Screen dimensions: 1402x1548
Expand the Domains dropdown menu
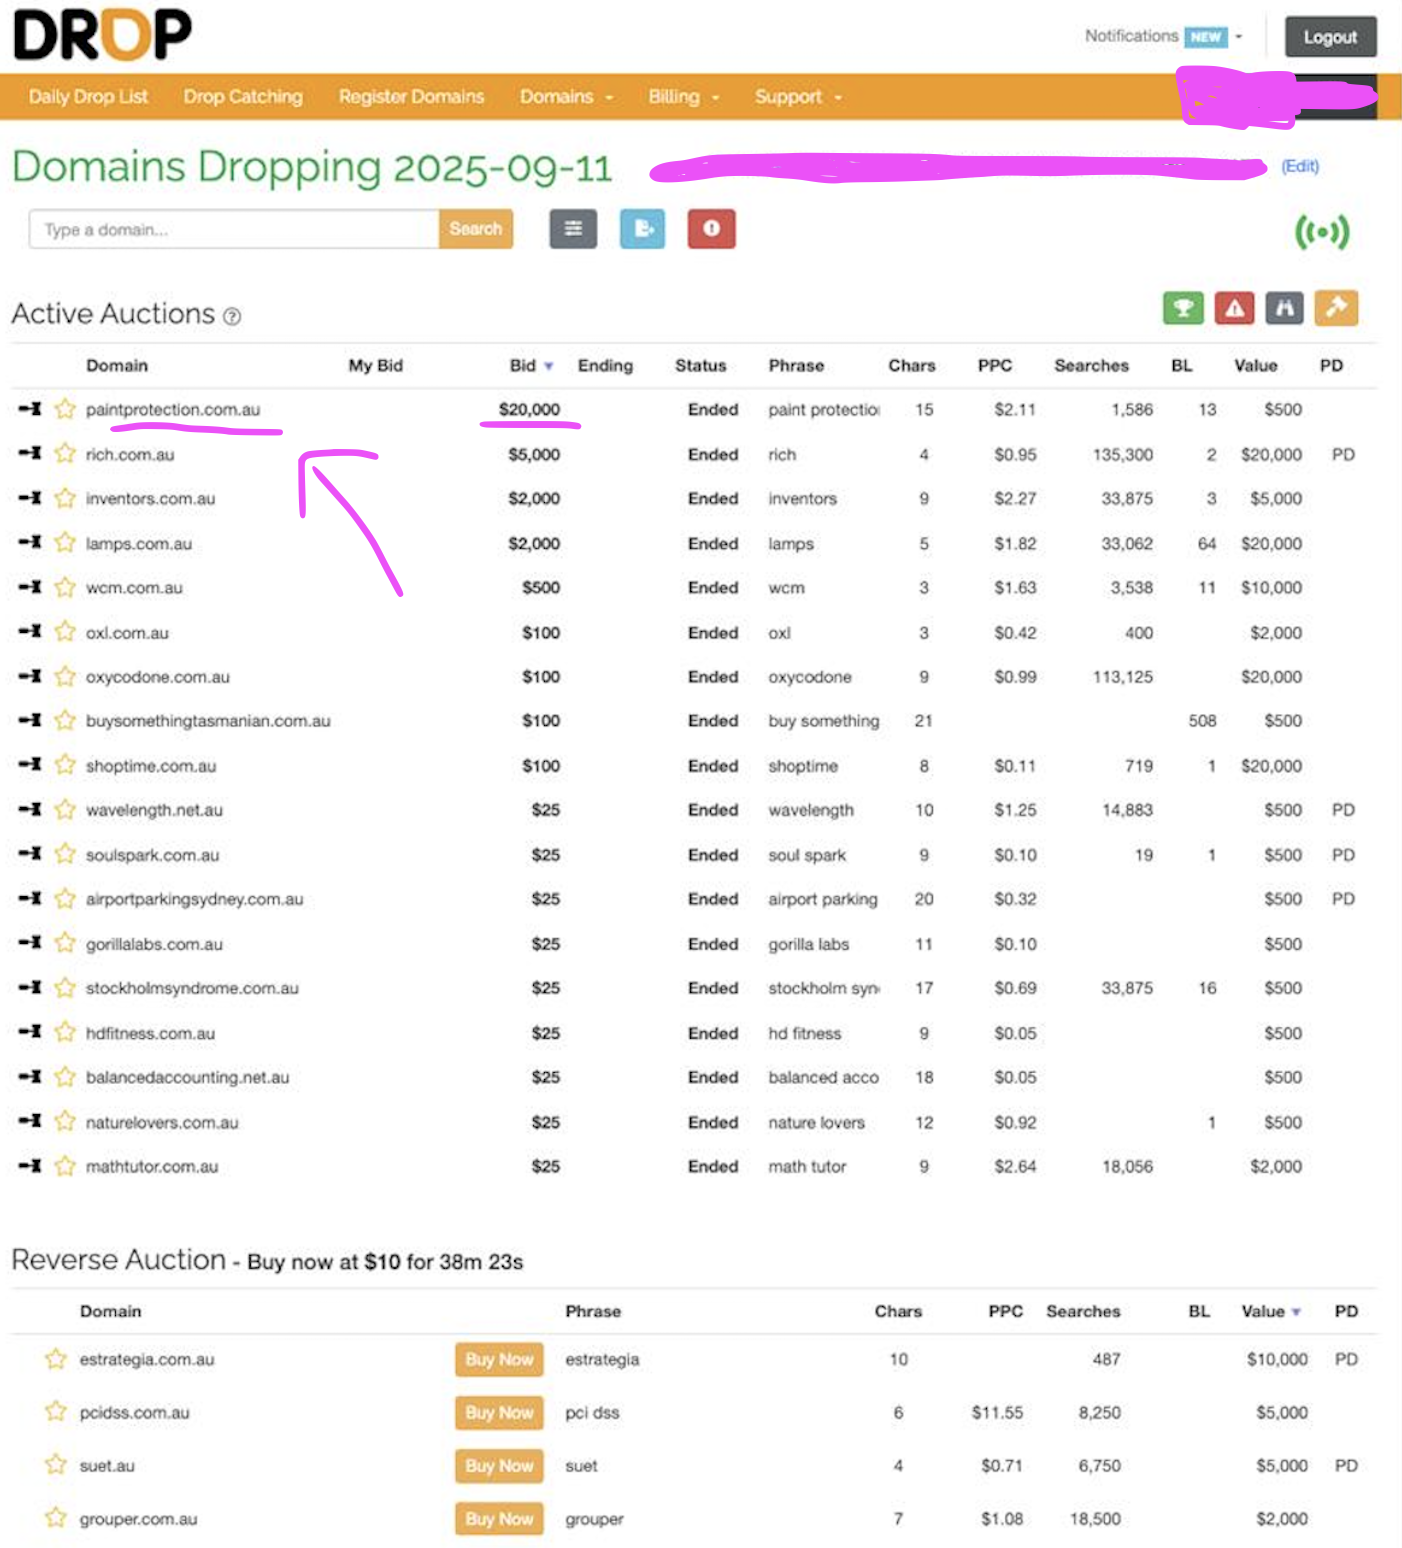[566, 97]
